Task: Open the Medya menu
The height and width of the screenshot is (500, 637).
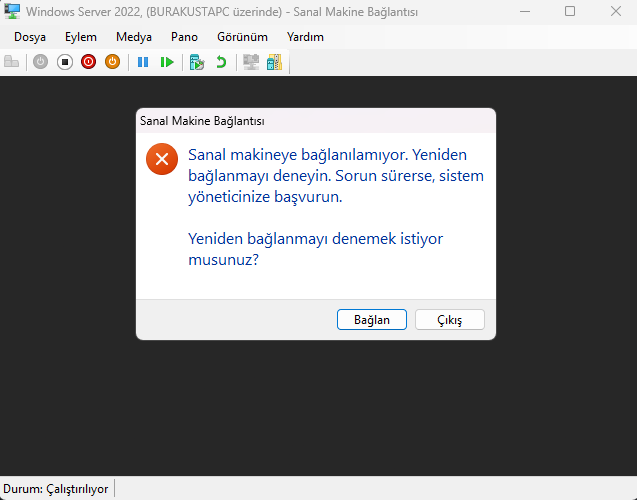Action: pos(134,37)
